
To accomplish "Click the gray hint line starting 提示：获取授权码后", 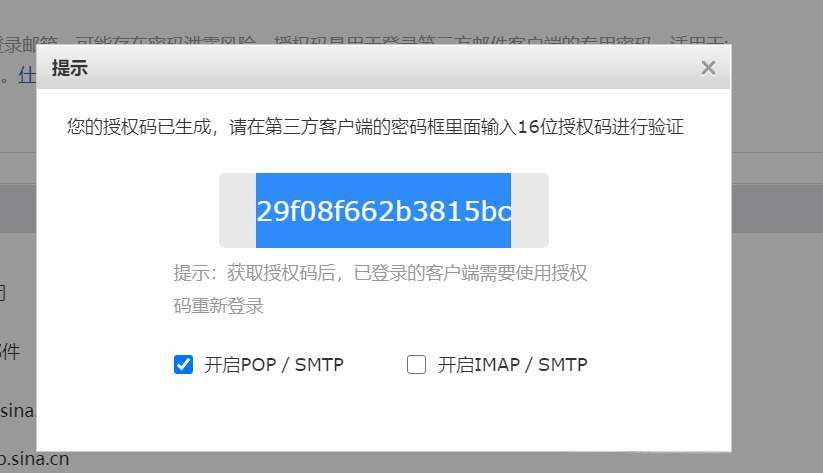I will click(380, 273).
